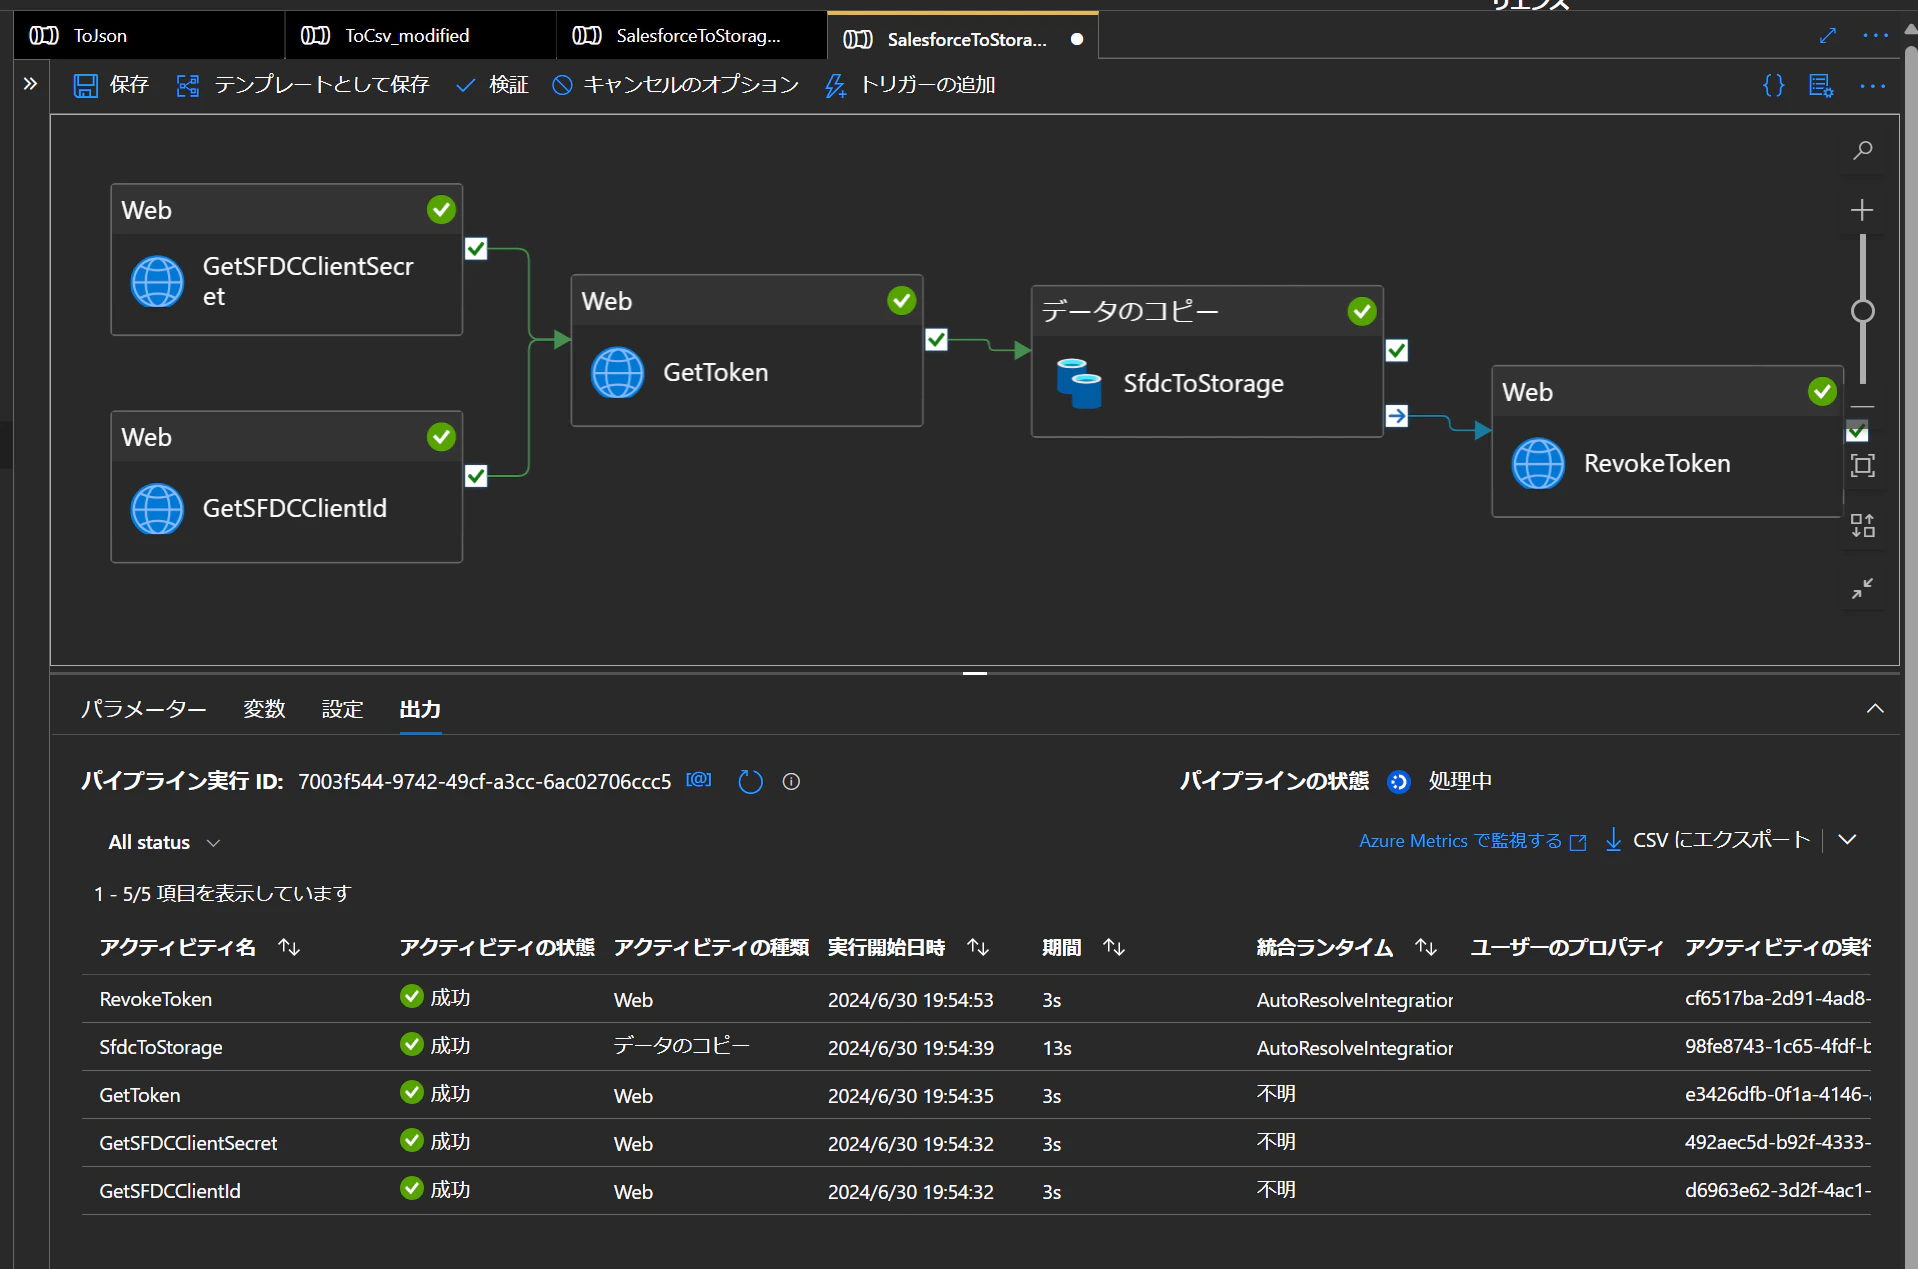The width and height of the screenshot is (1918, 1269).
Task: Click the GetSFDCClientSecret green status check icon
Action: pyautogui.click(x=441, y=210)
